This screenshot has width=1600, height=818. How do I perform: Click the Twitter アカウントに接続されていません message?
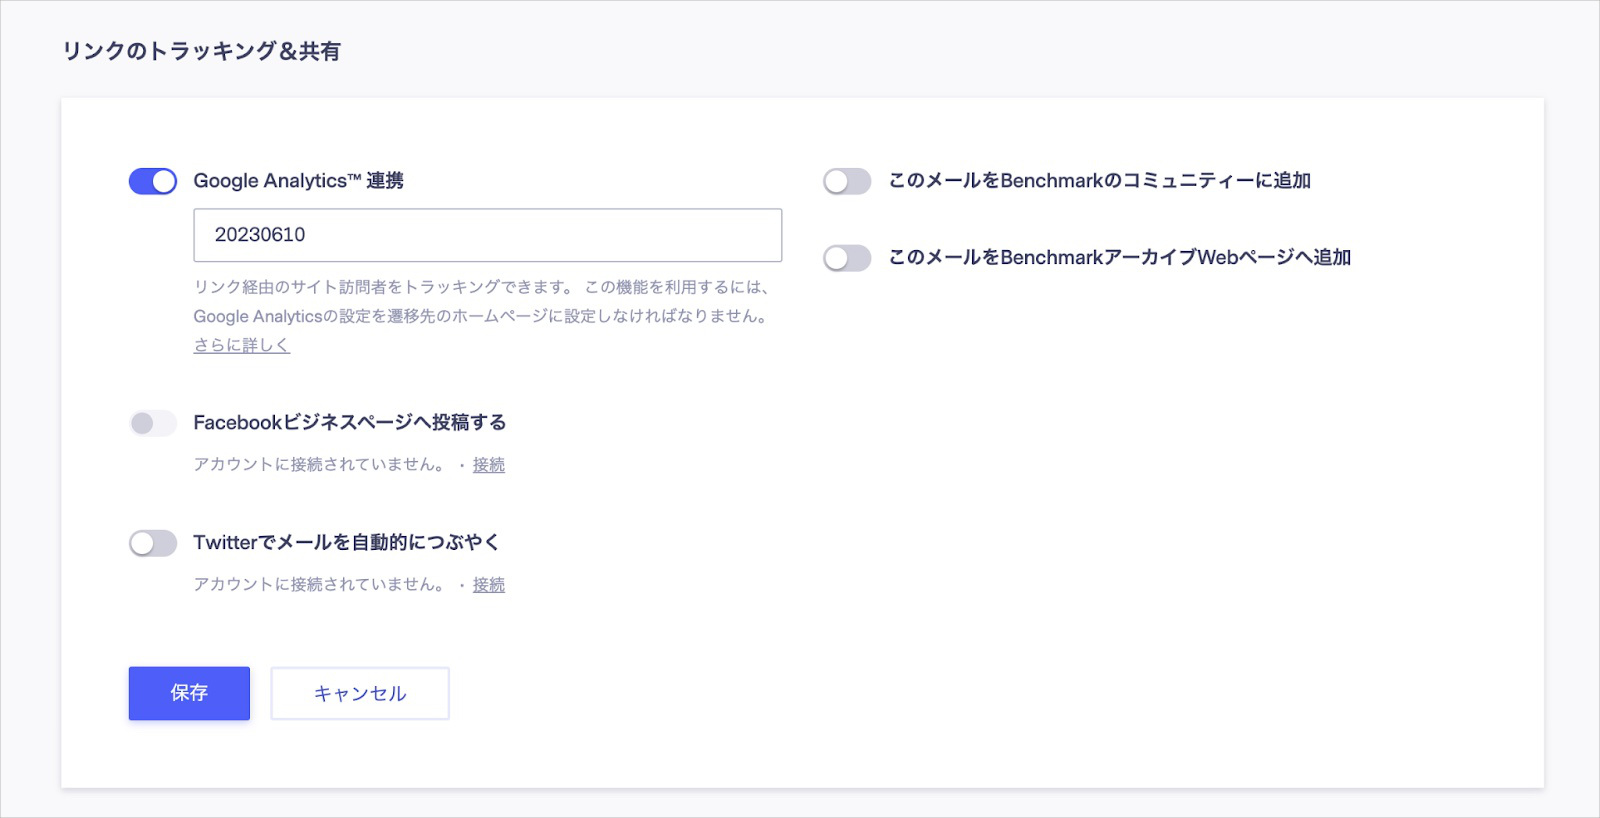pyautogui.click(x=318, y=585)
